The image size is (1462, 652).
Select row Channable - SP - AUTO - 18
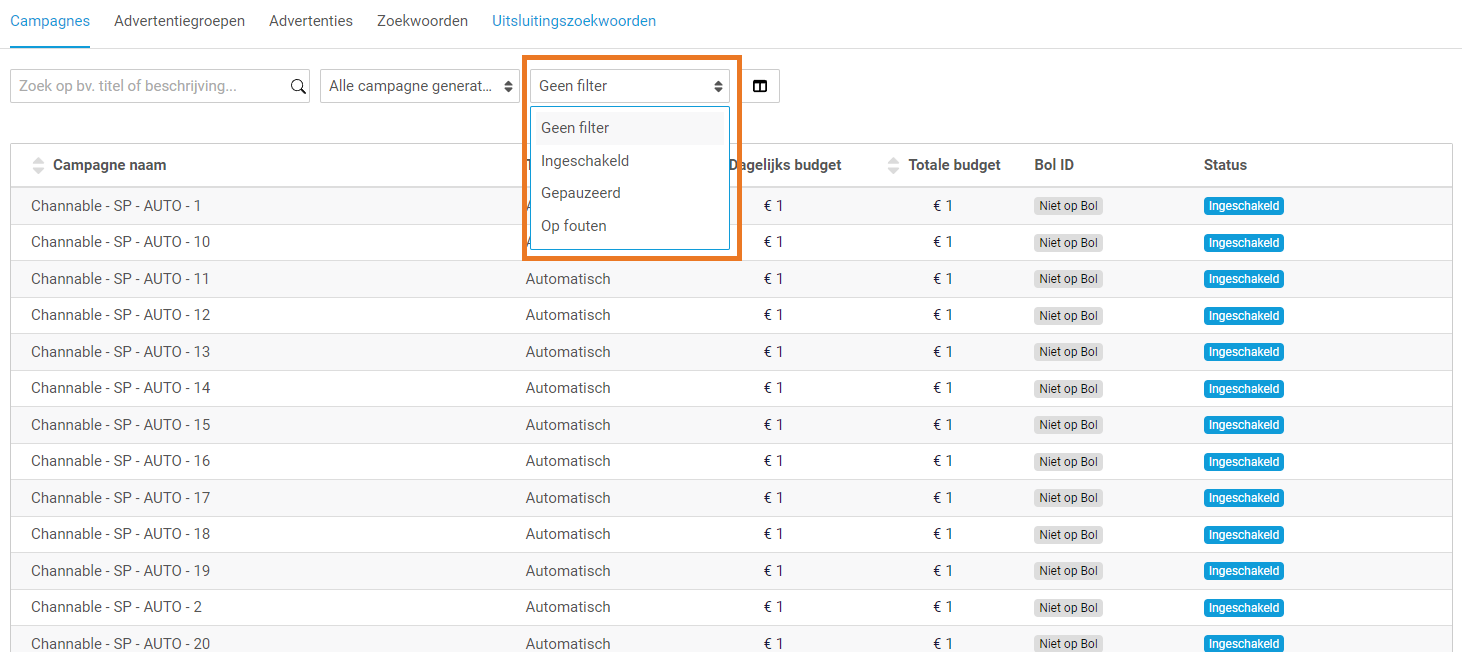point(731,534)
